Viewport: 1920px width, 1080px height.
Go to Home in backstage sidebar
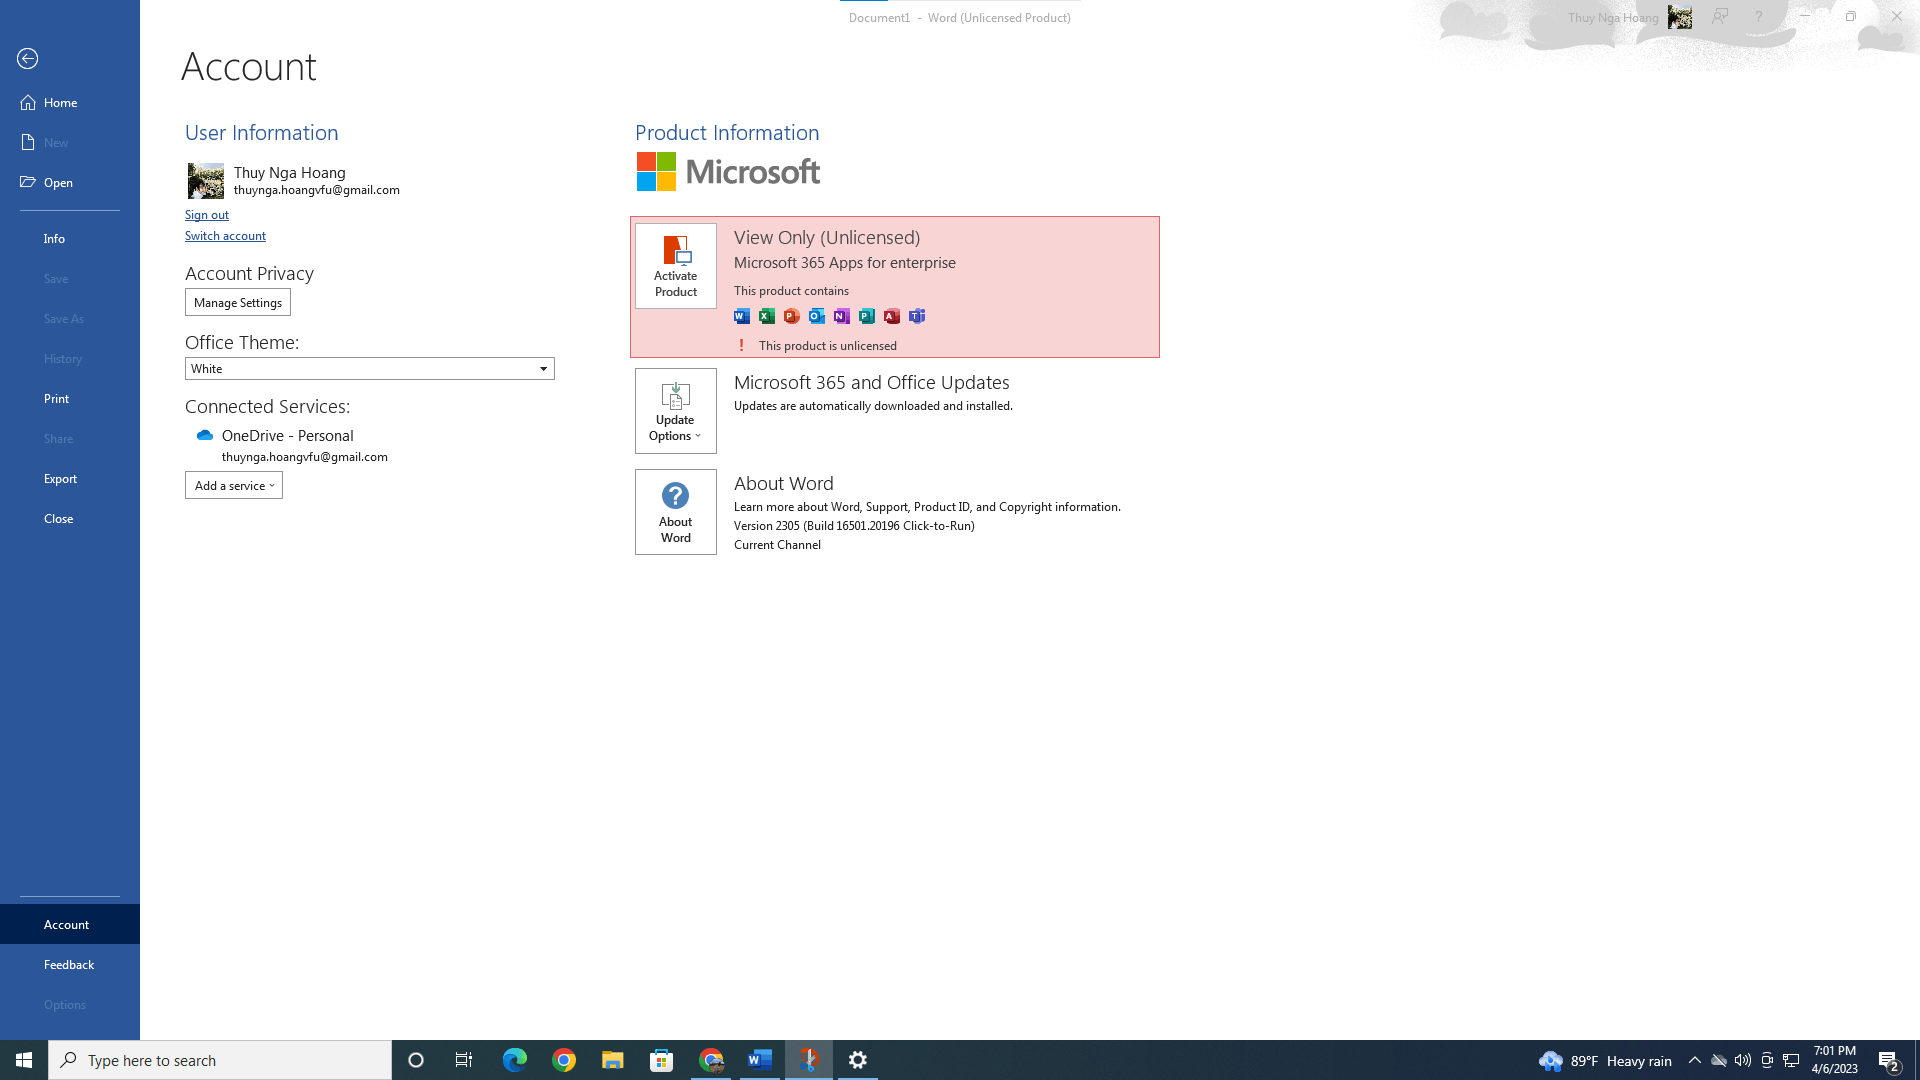[x=60, y=103]
